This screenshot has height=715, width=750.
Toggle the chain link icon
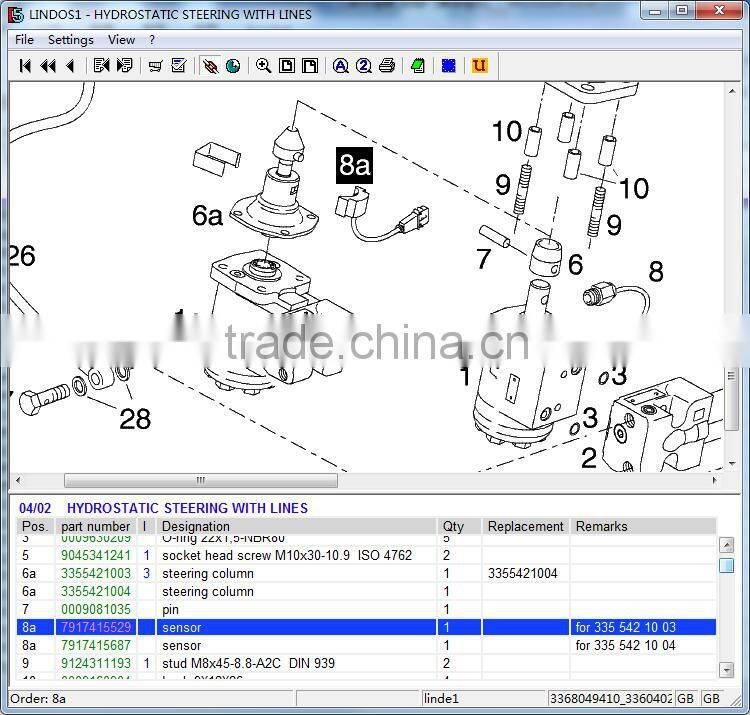(x=210, y=66)
